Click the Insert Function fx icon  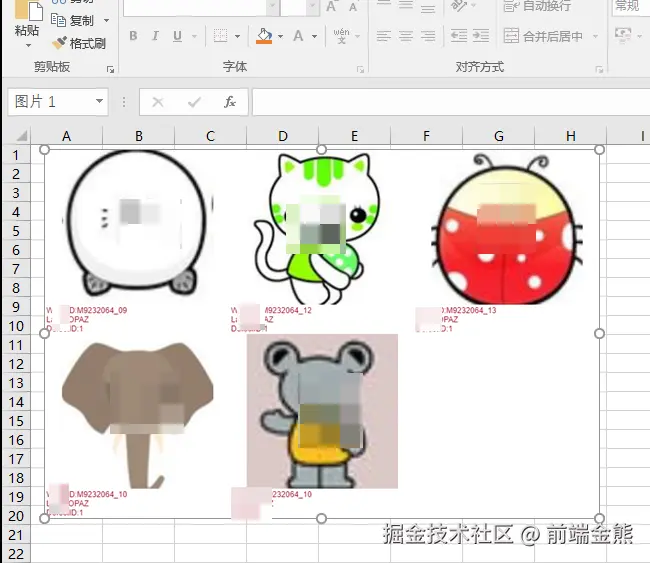coord(230,102)
